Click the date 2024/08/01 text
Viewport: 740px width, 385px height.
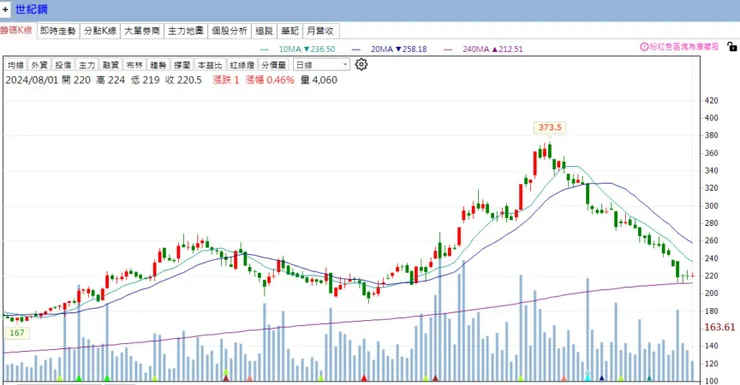[32, 80]
